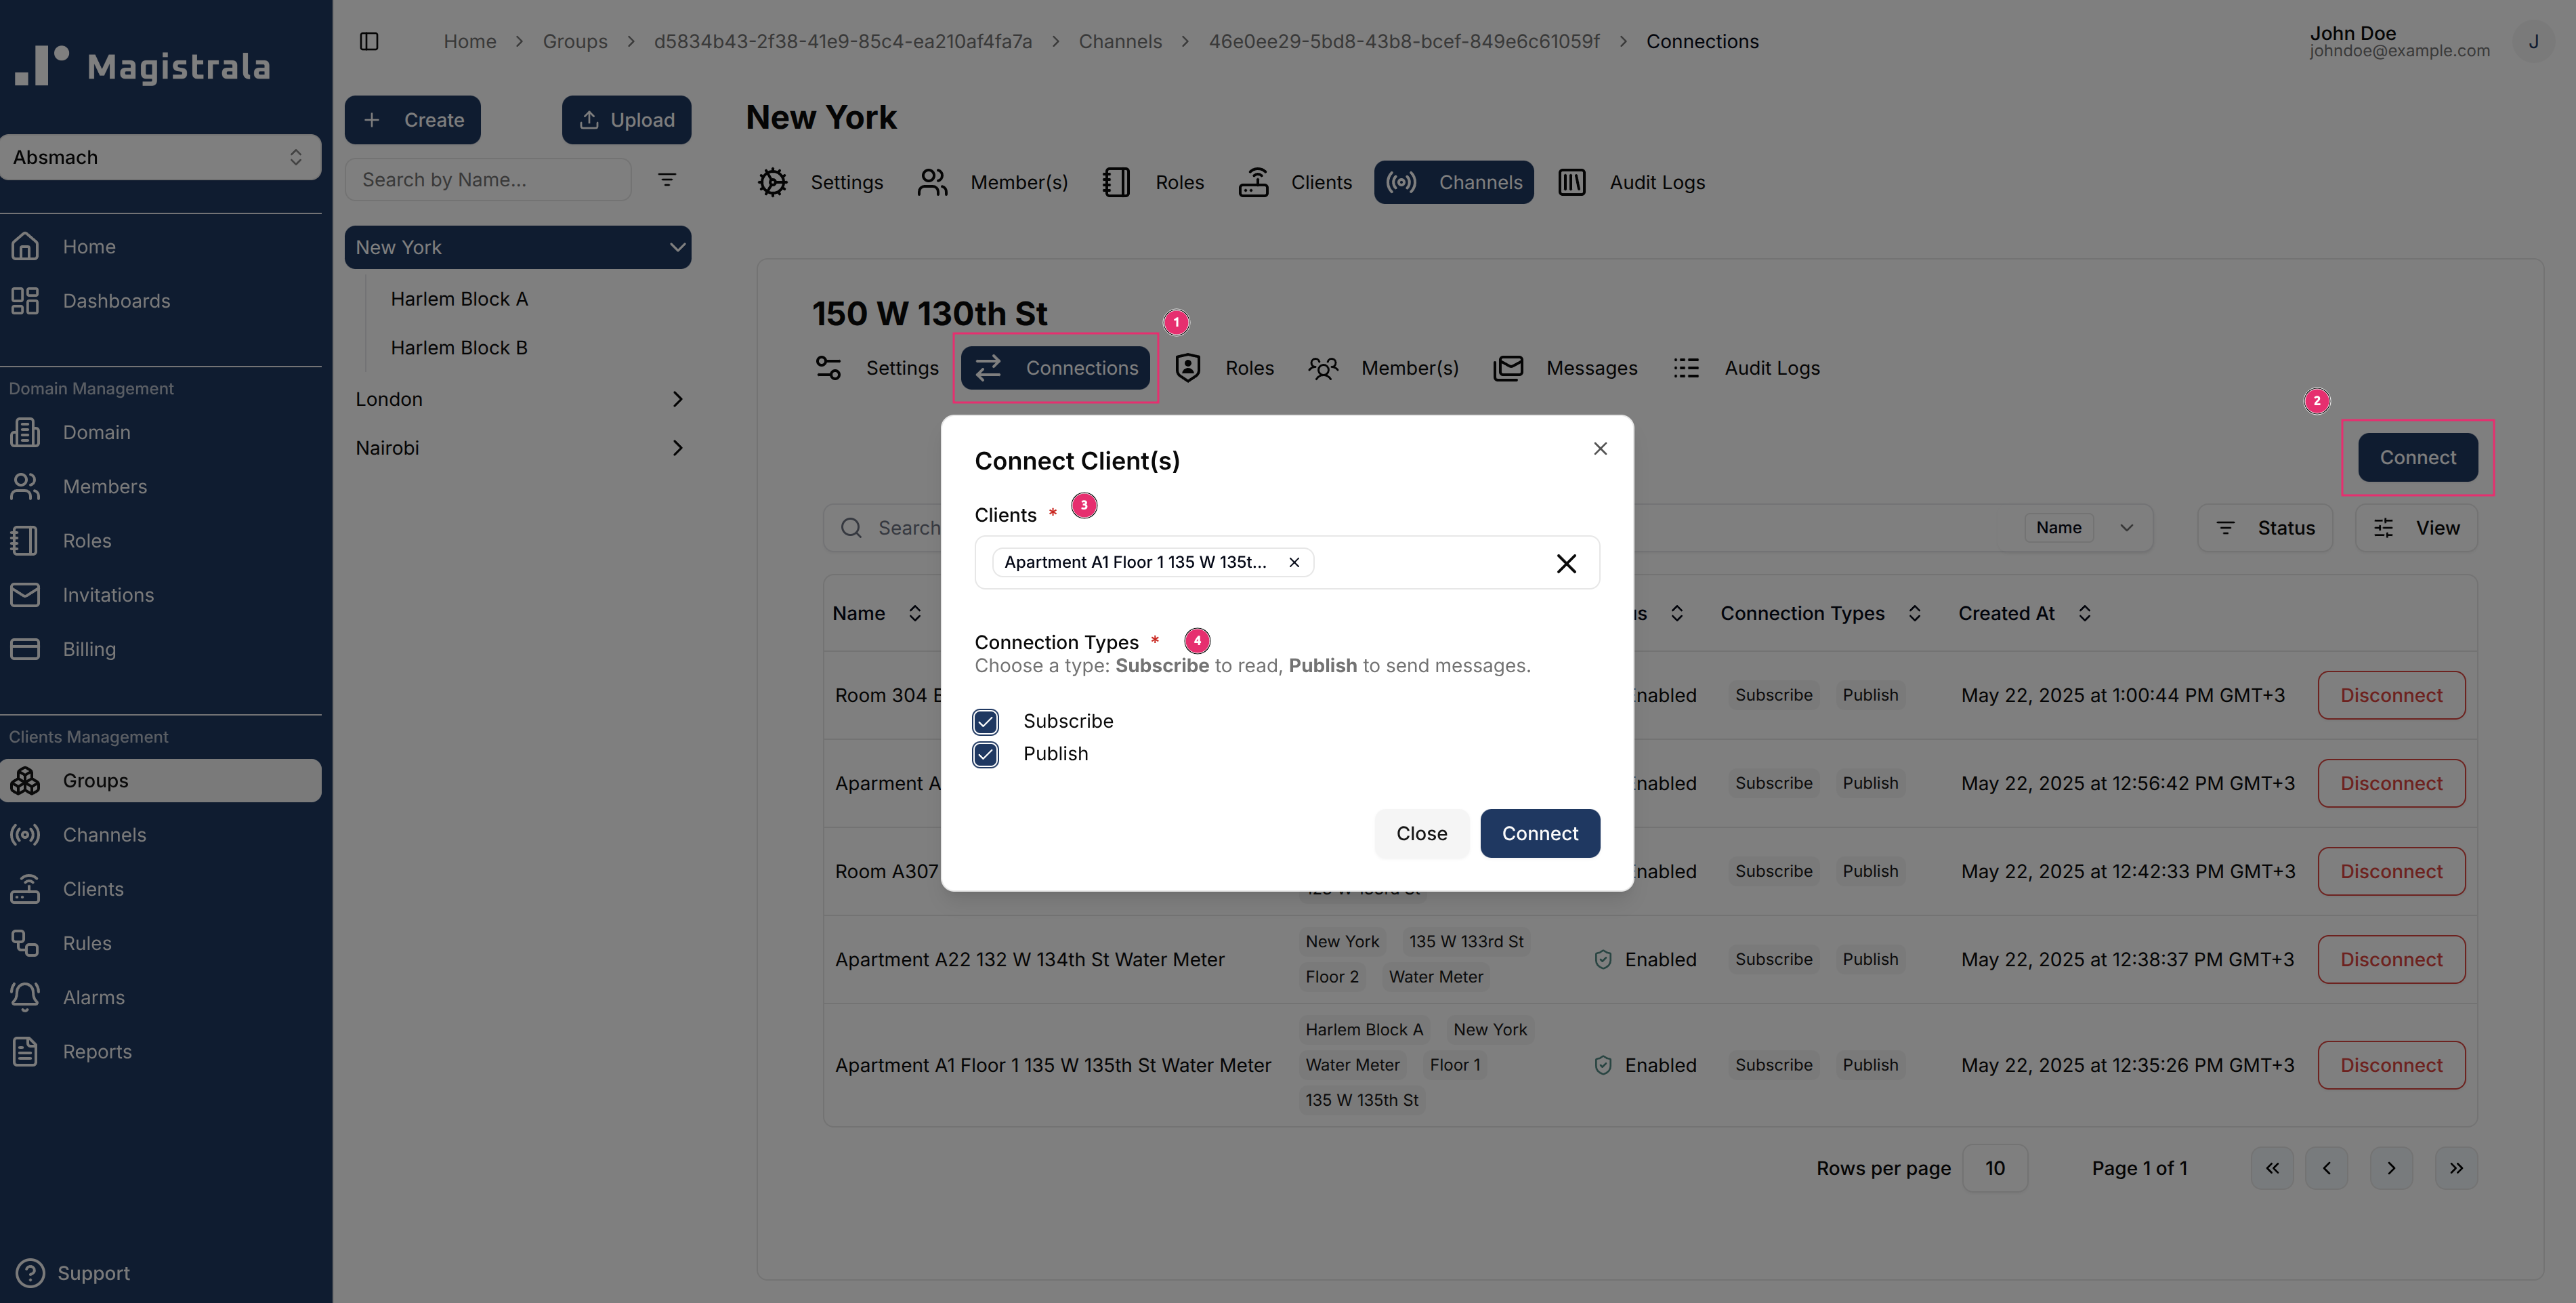Select the Dashboards sidebar icon
The width and height of the screenshot is (2576, 1303).
(x=25, y=300)
